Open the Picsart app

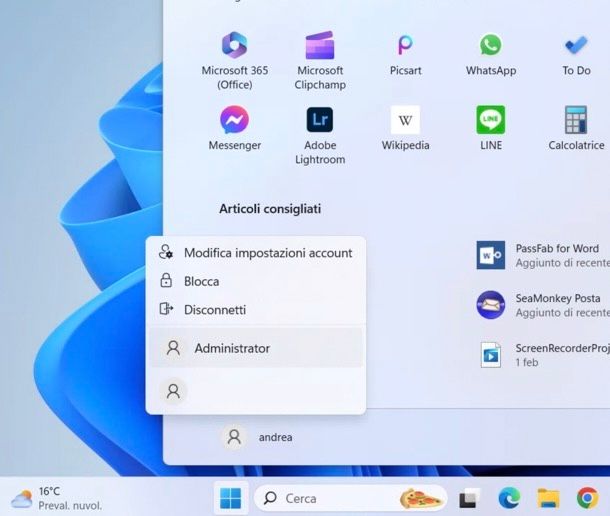click(x=405, y=54)
